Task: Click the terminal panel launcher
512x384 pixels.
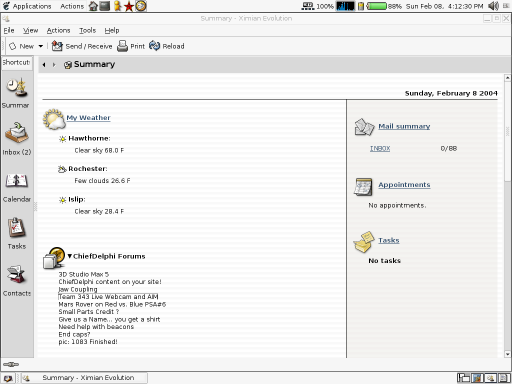Action: (105, 6)
